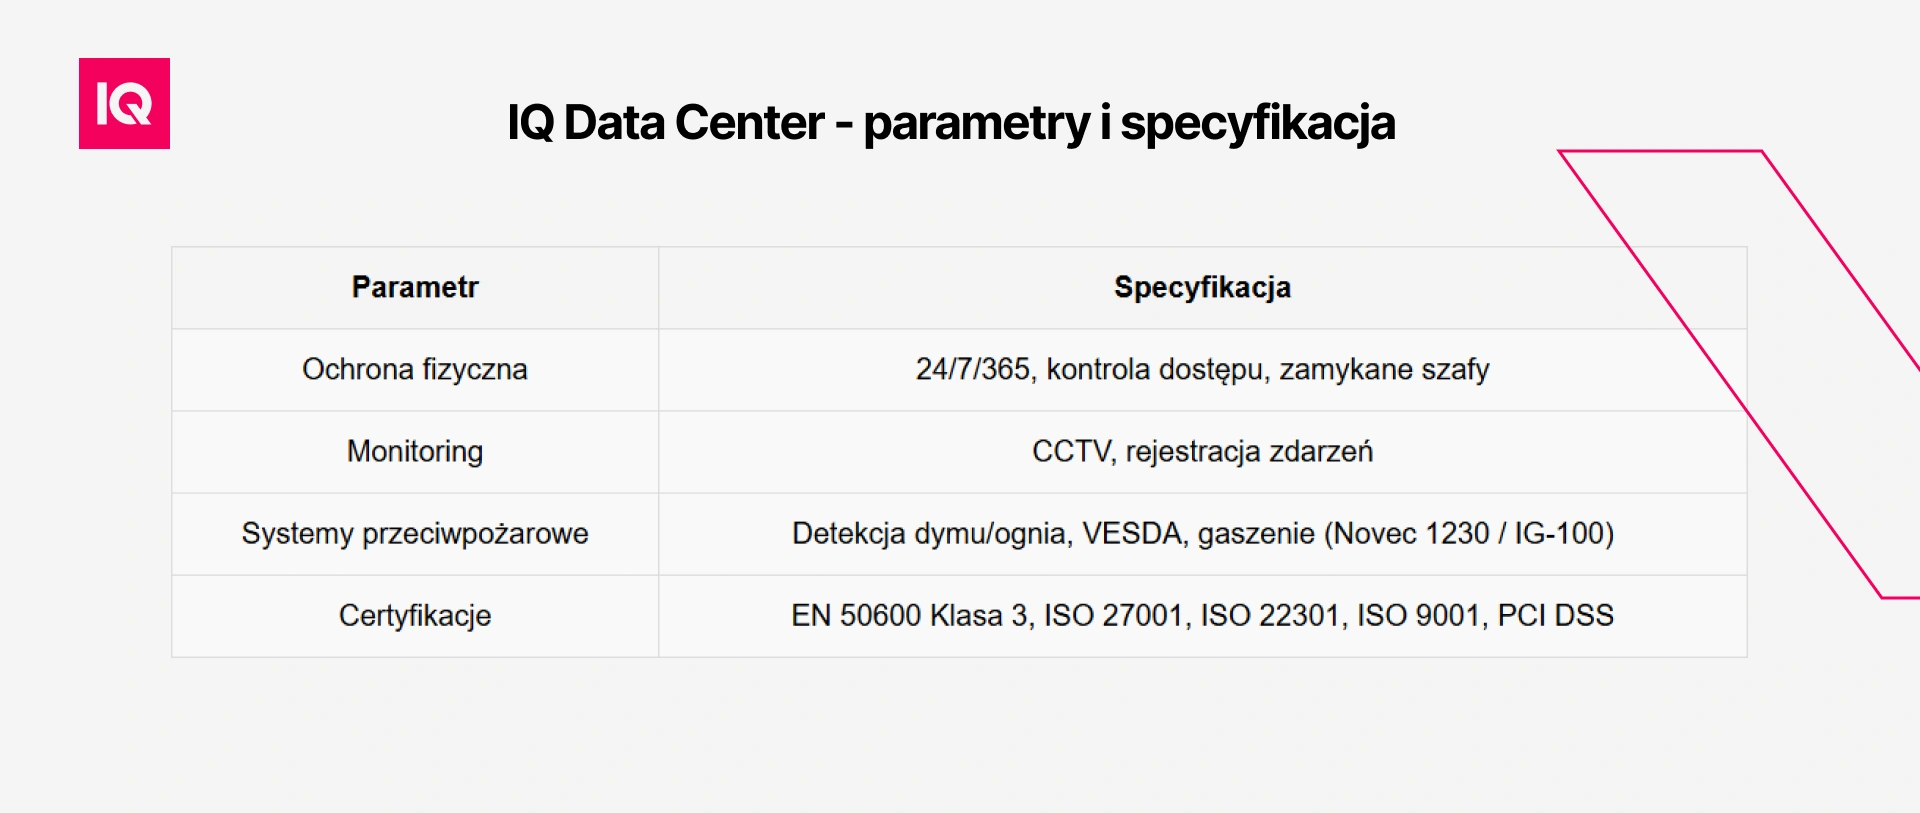
Task: Click the IQ Data Center slide title
Action: pos(950,123)
